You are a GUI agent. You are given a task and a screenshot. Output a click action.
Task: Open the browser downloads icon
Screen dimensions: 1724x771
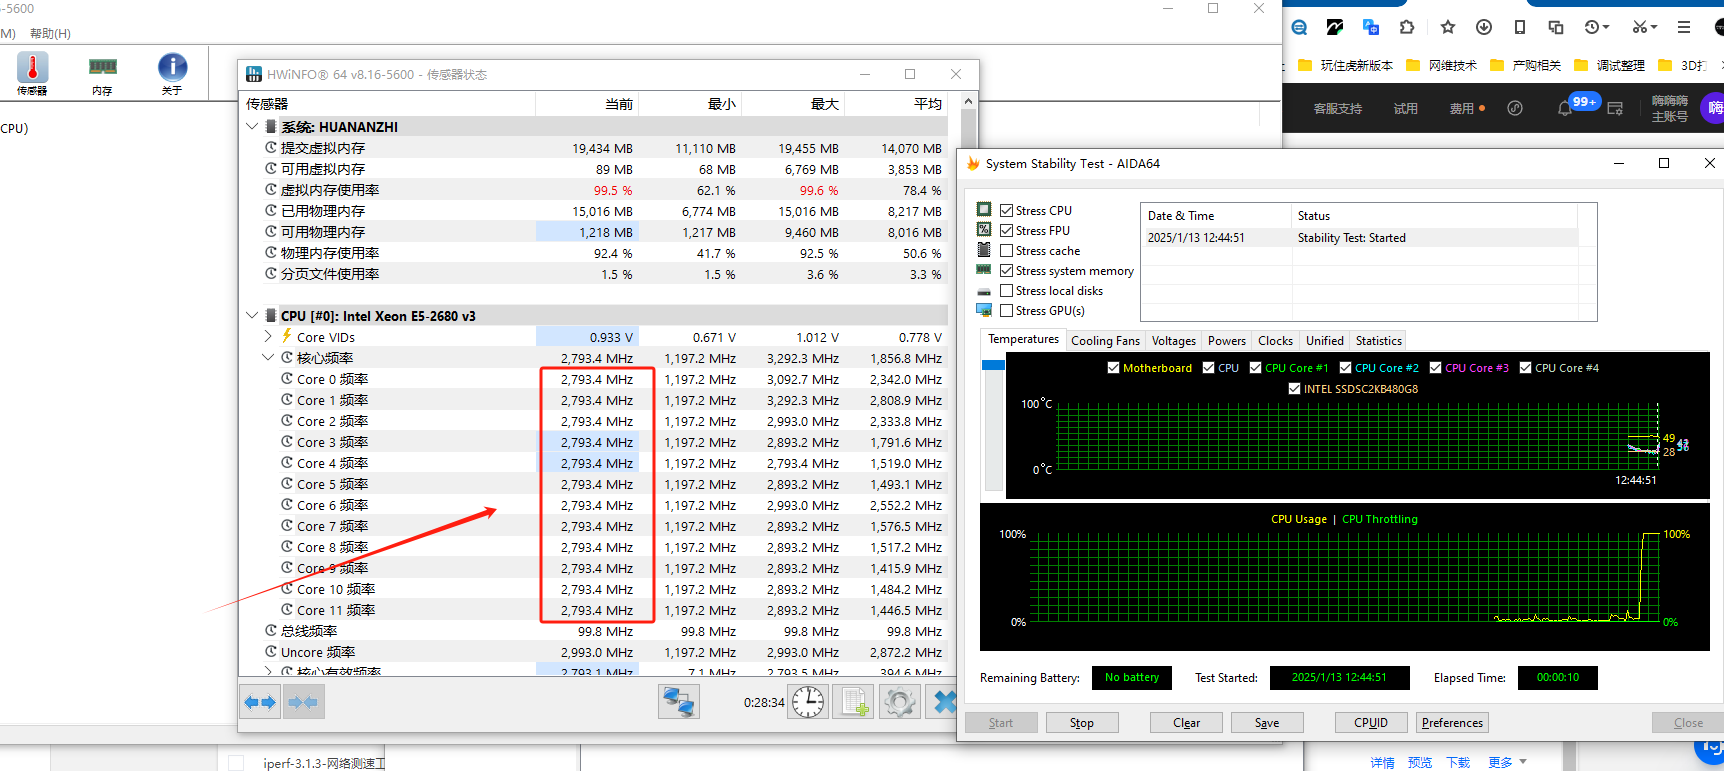(1484, 27)
